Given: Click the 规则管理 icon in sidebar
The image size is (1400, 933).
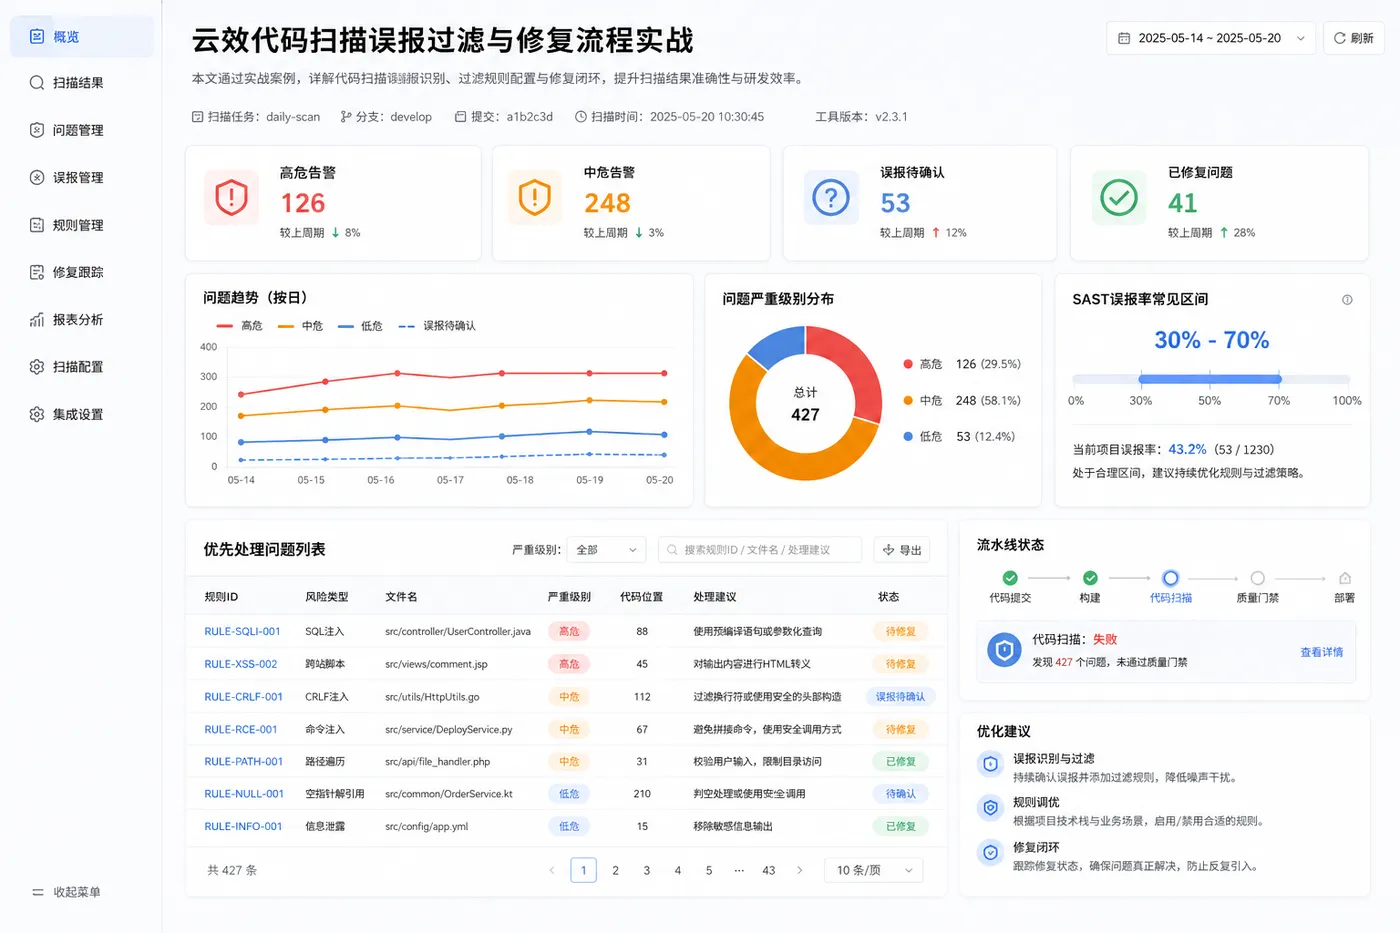Looking at the screenshot, I should coord(37,225).
